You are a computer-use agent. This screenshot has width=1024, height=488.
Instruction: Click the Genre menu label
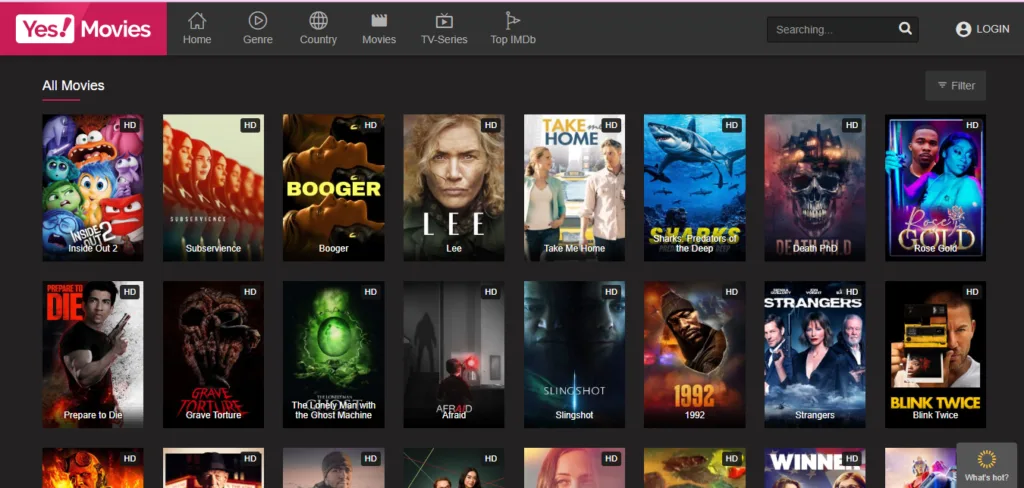(257, 40)
